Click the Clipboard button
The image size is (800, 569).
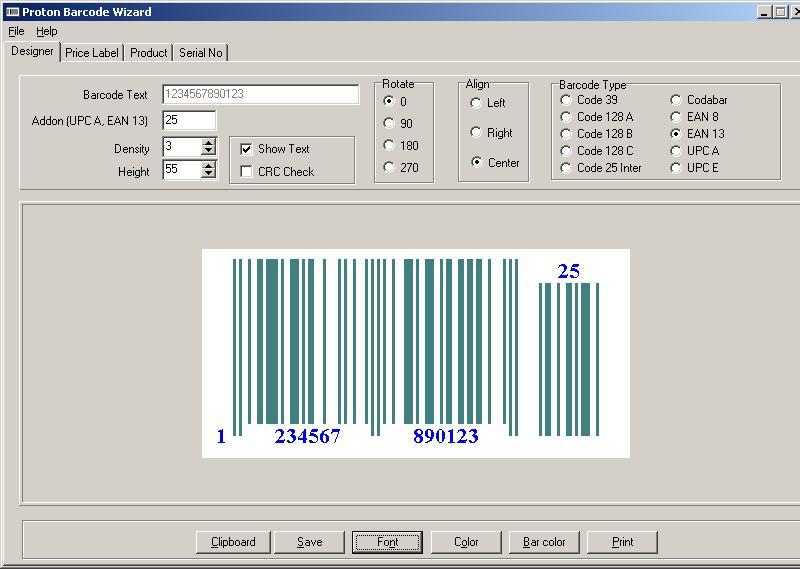click(233, 542)
